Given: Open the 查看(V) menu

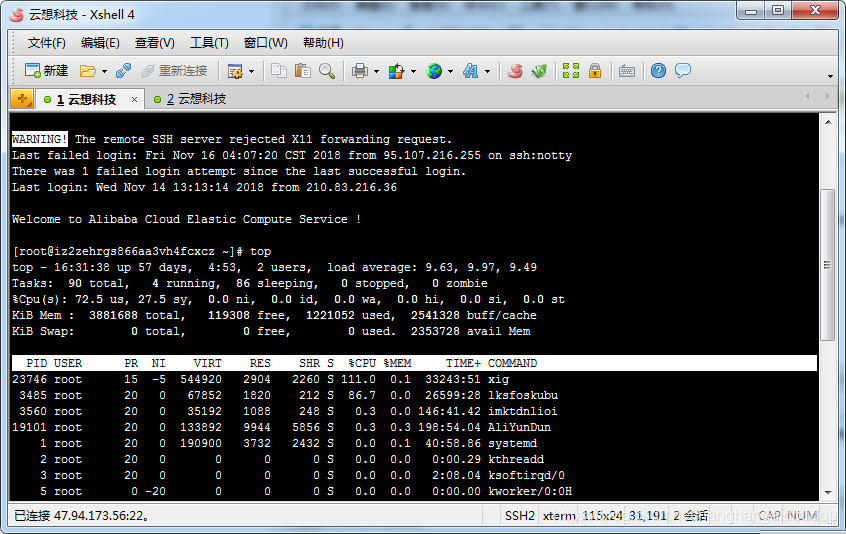Looking at the screenshot, I should pos(154,43).
